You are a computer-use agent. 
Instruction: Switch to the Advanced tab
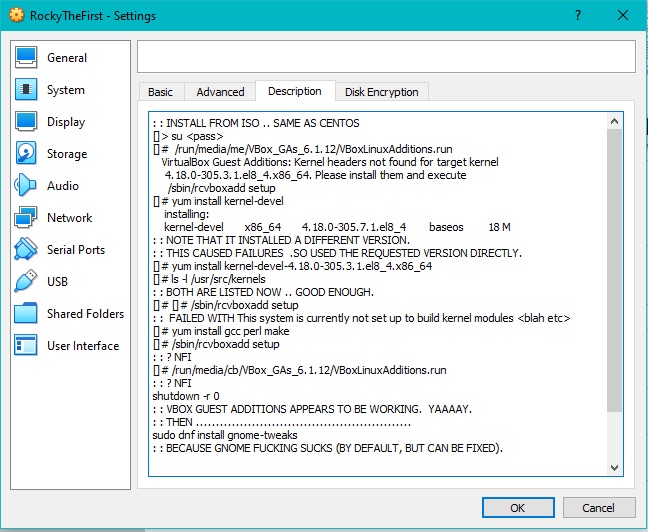220,92
